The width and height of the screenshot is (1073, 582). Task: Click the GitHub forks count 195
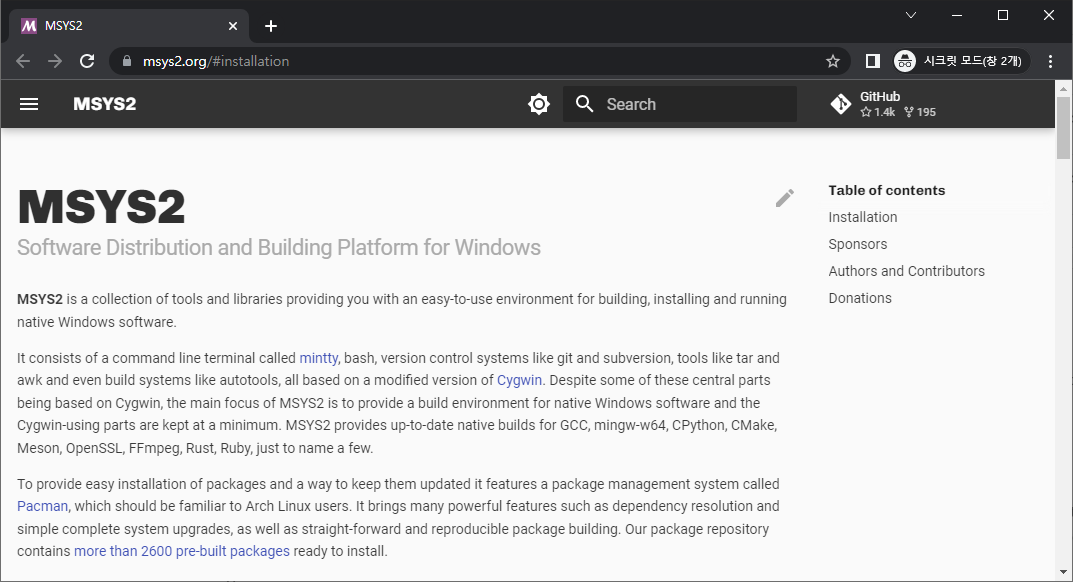(x=920, y=112)
